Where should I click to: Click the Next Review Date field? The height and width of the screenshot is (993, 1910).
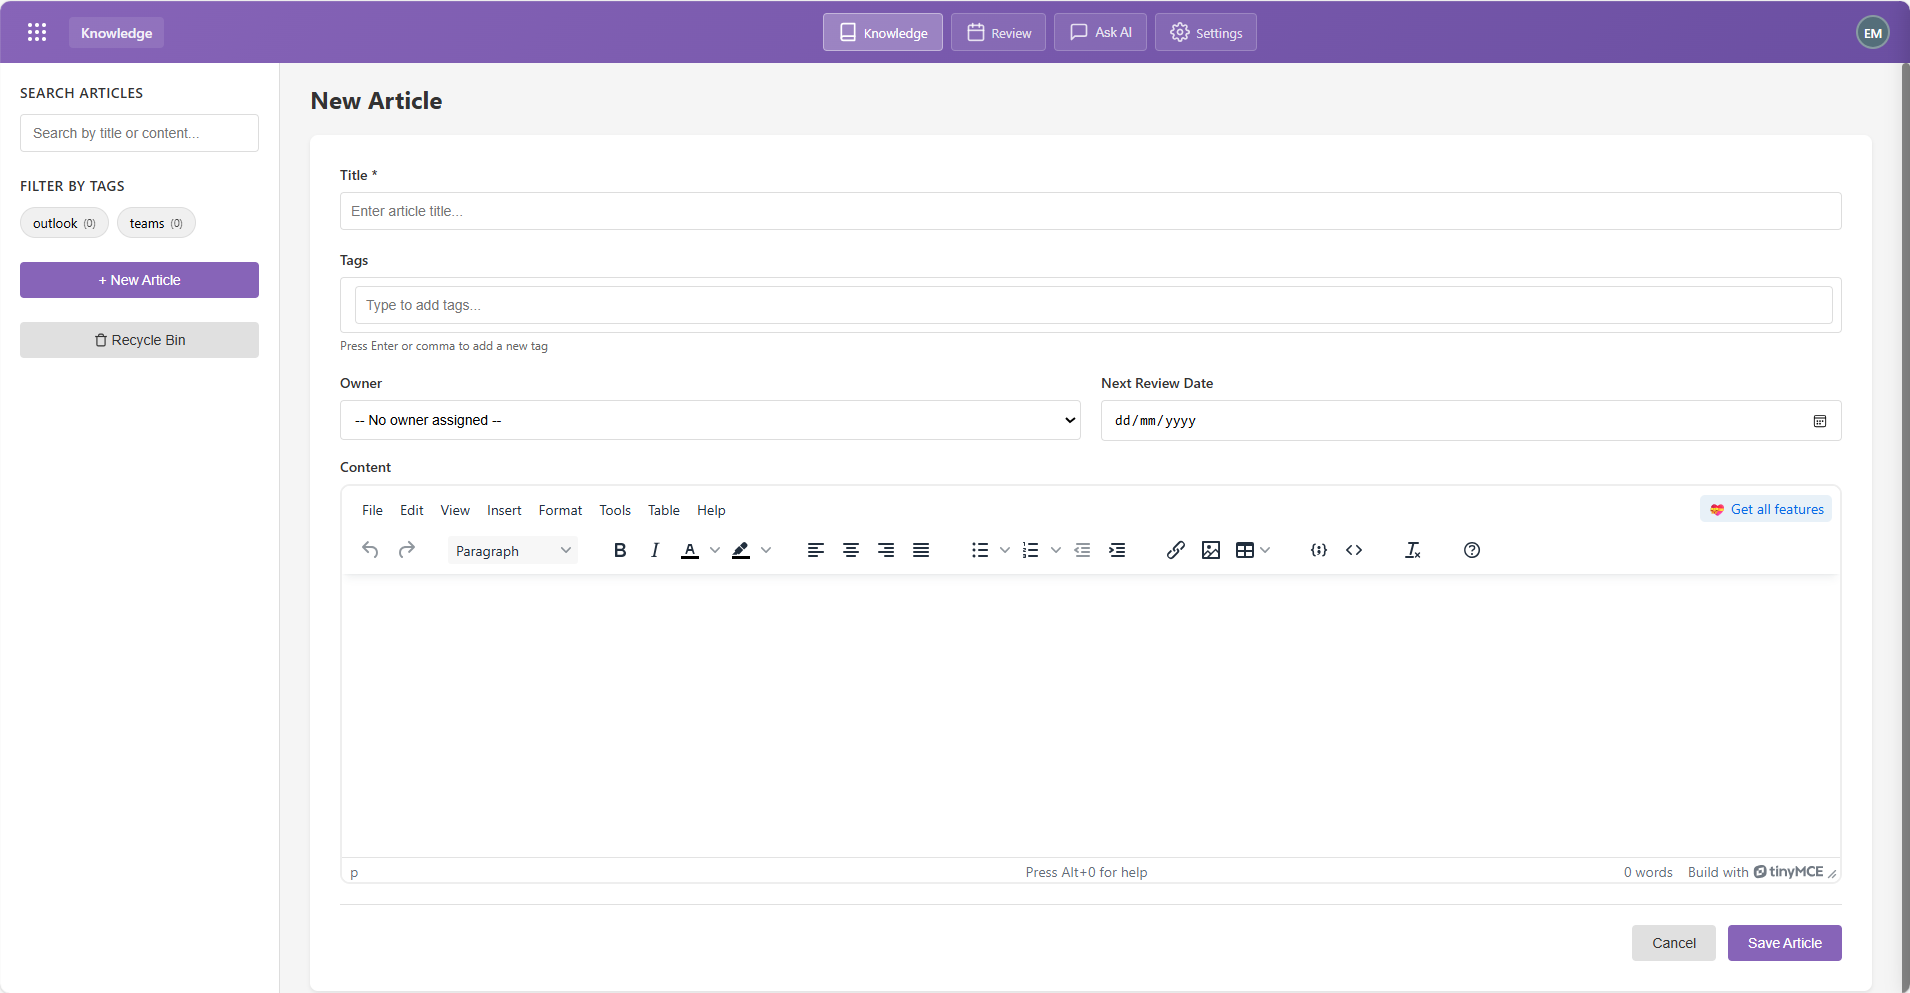1471,421
